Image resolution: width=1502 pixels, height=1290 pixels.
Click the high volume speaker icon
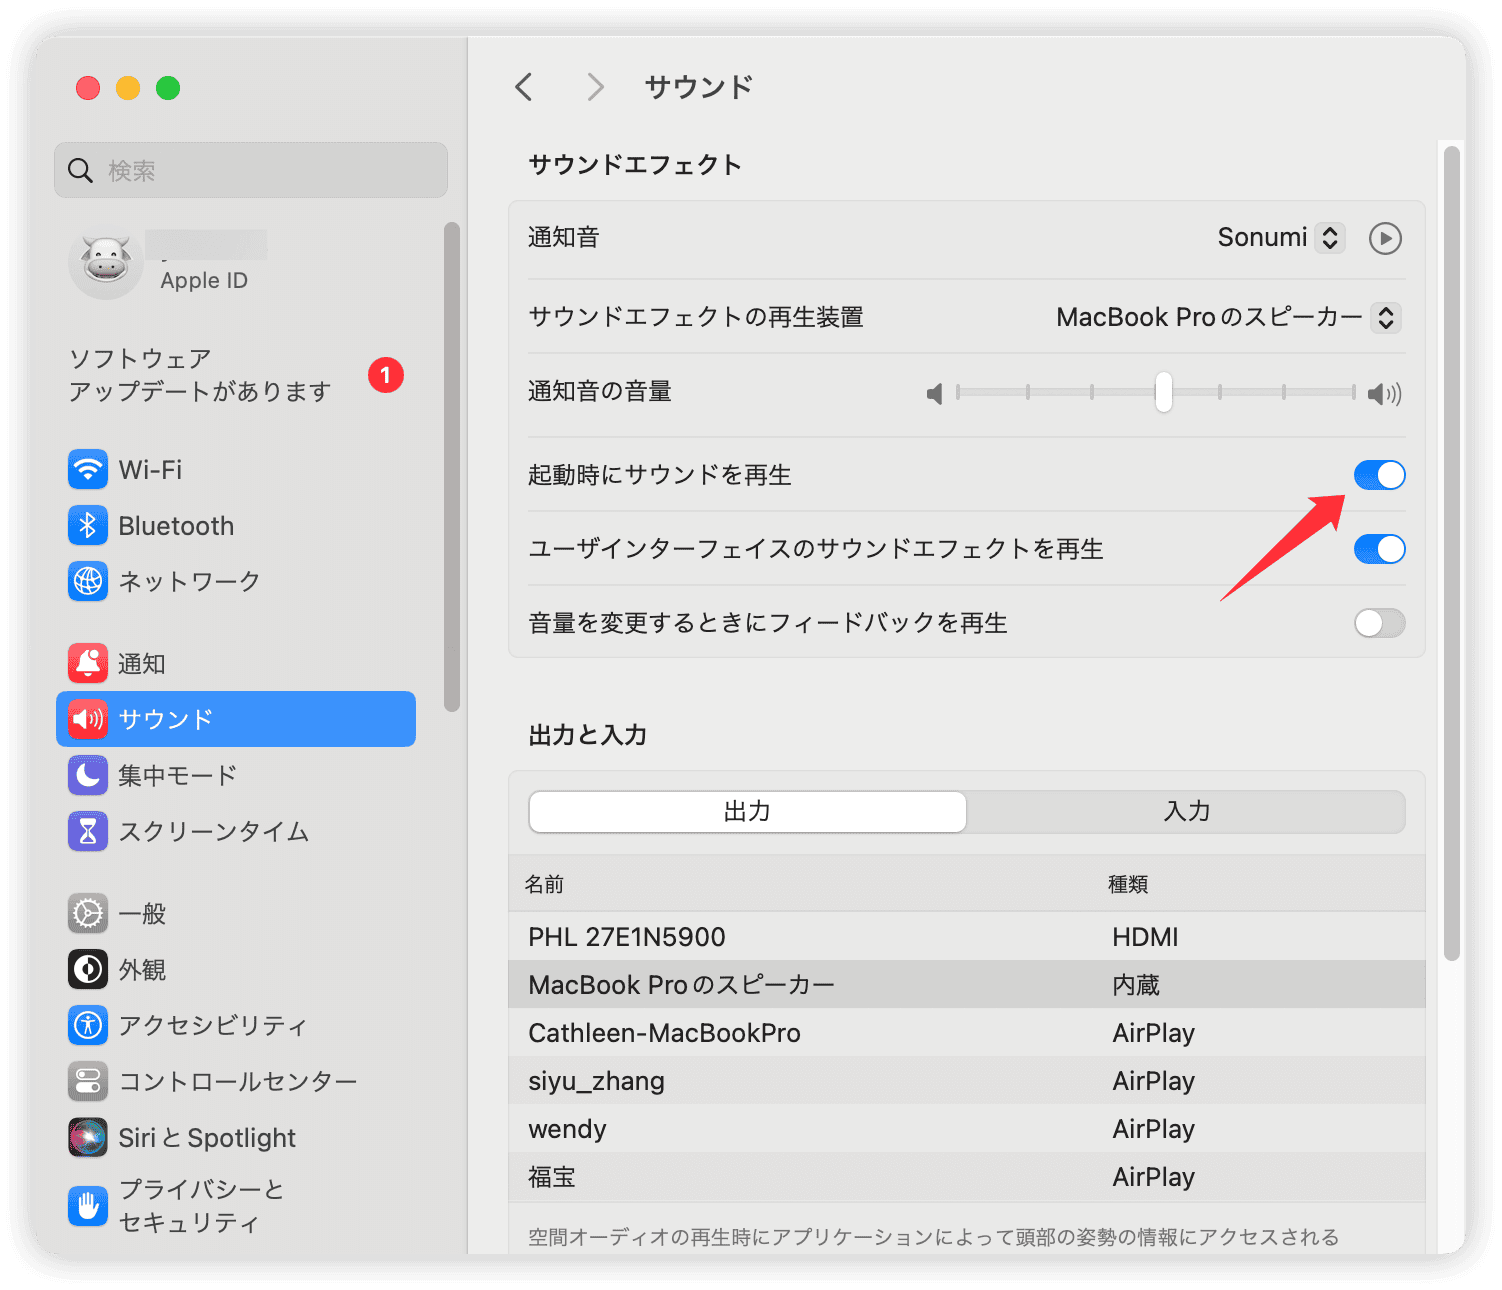1385,394
